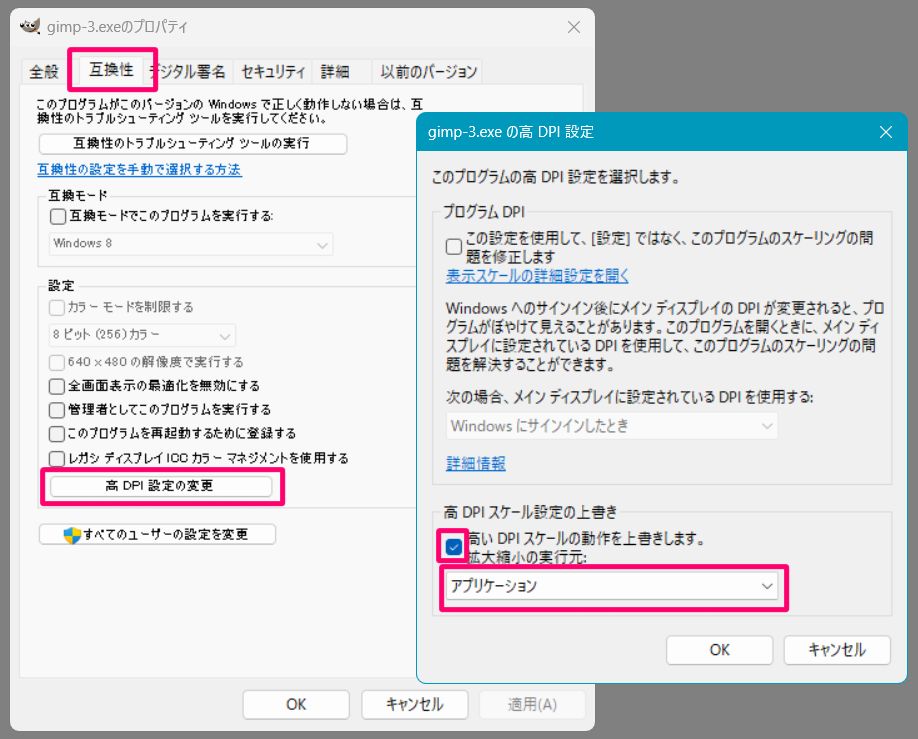Expand the アプリケーション scaling dropdown
Screen dimensions: 918x739
(x=612, y=586)
